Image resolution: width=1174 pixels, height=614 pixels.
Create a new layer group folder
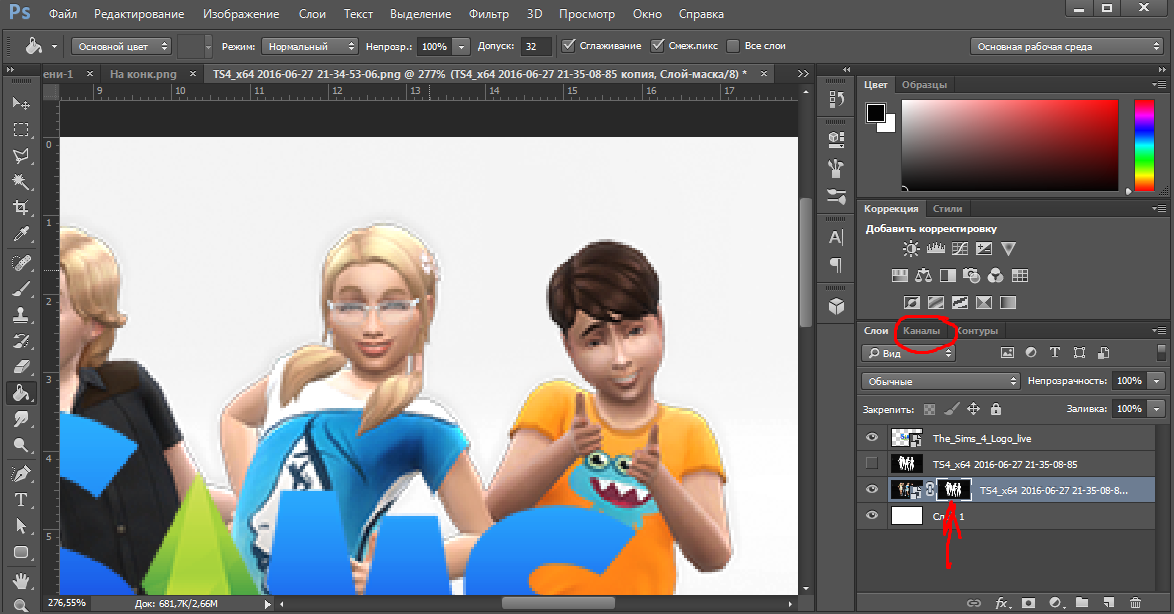1082,602
